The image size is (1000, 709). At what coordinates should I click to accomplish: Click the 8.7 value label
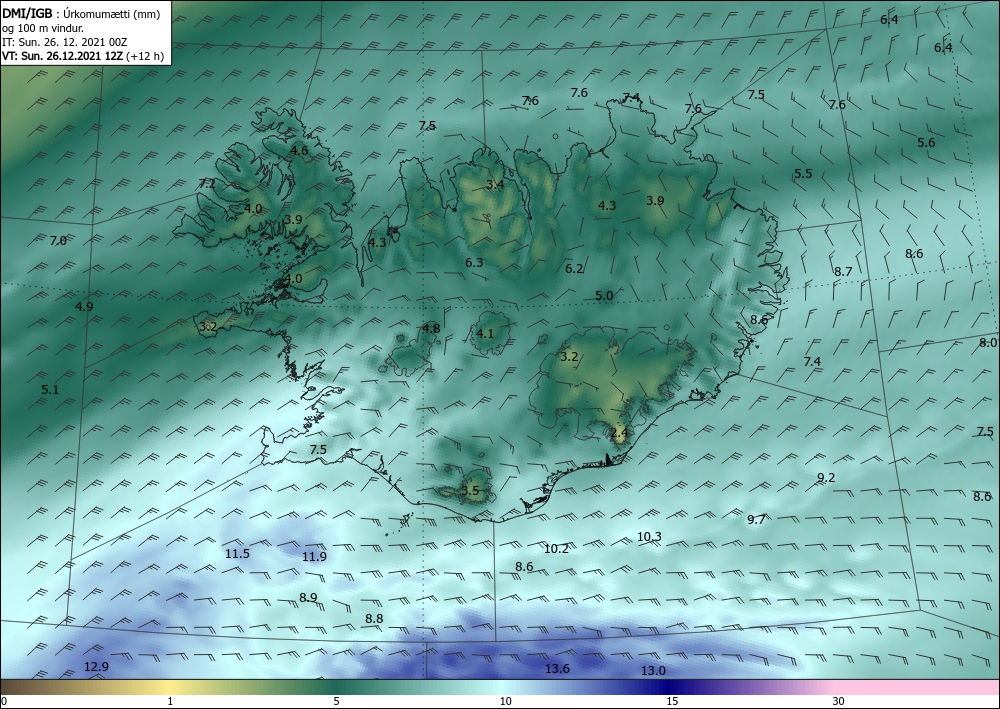tap(843, 272)
